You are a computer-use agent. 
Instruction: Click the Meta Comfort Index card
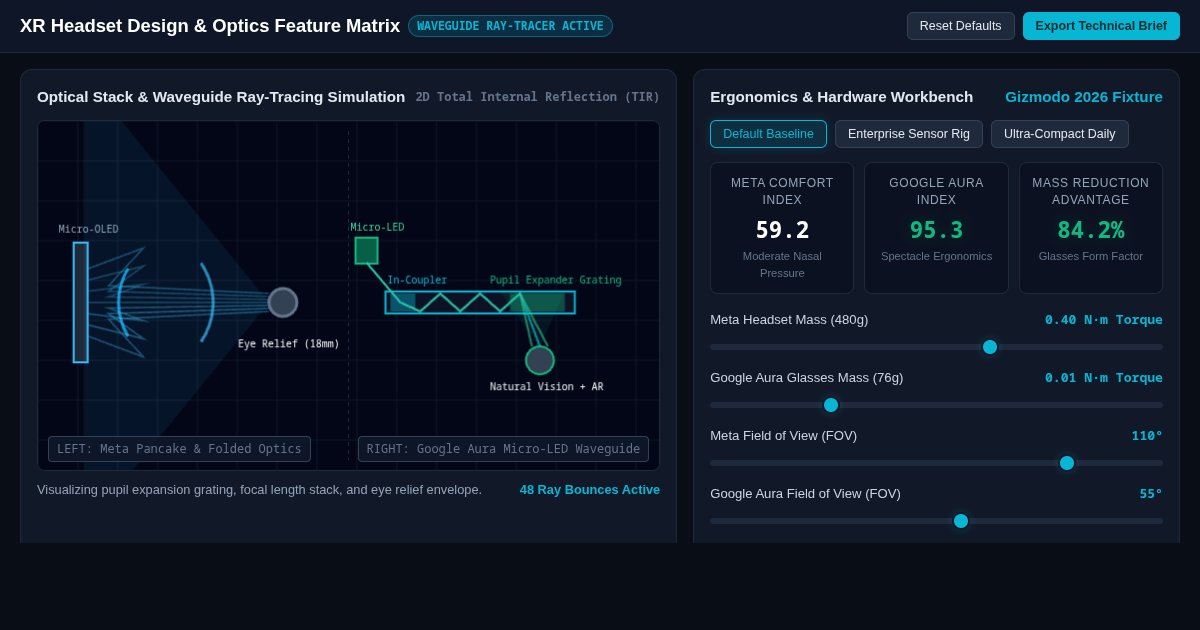[x=782, y=228]
